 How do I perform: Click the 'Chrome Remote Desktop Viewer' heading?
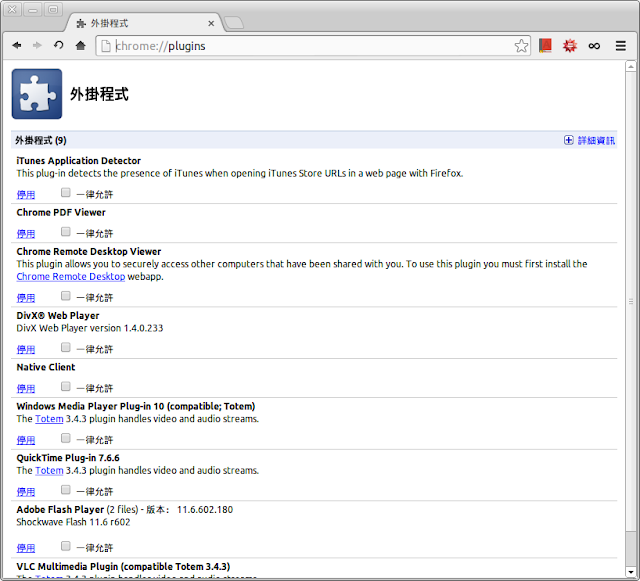89,251
